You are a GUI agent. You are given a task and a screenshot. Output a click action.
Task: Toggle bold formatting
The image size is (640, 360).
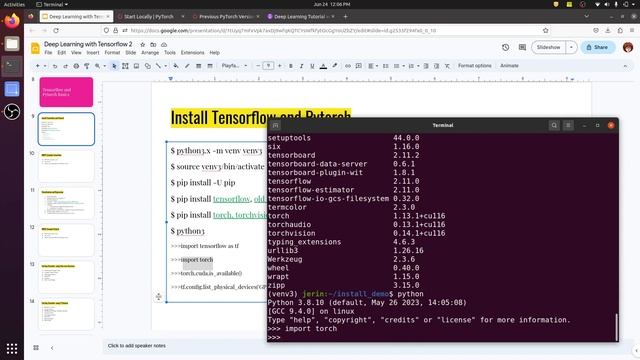coord(291,66)
